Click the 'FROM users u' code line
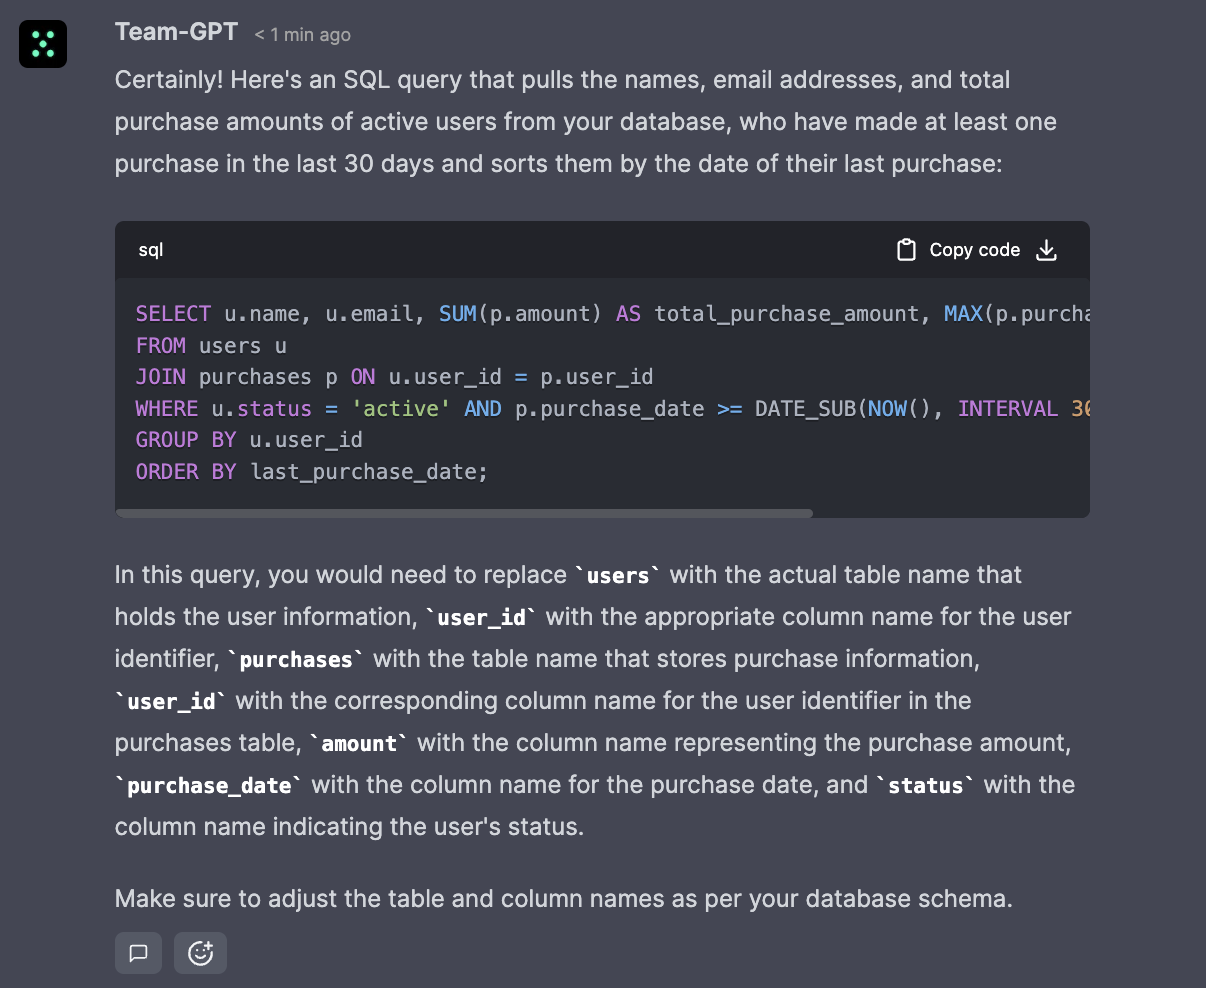The width and height of the screenshot is (1206, 988). [211, 346]
